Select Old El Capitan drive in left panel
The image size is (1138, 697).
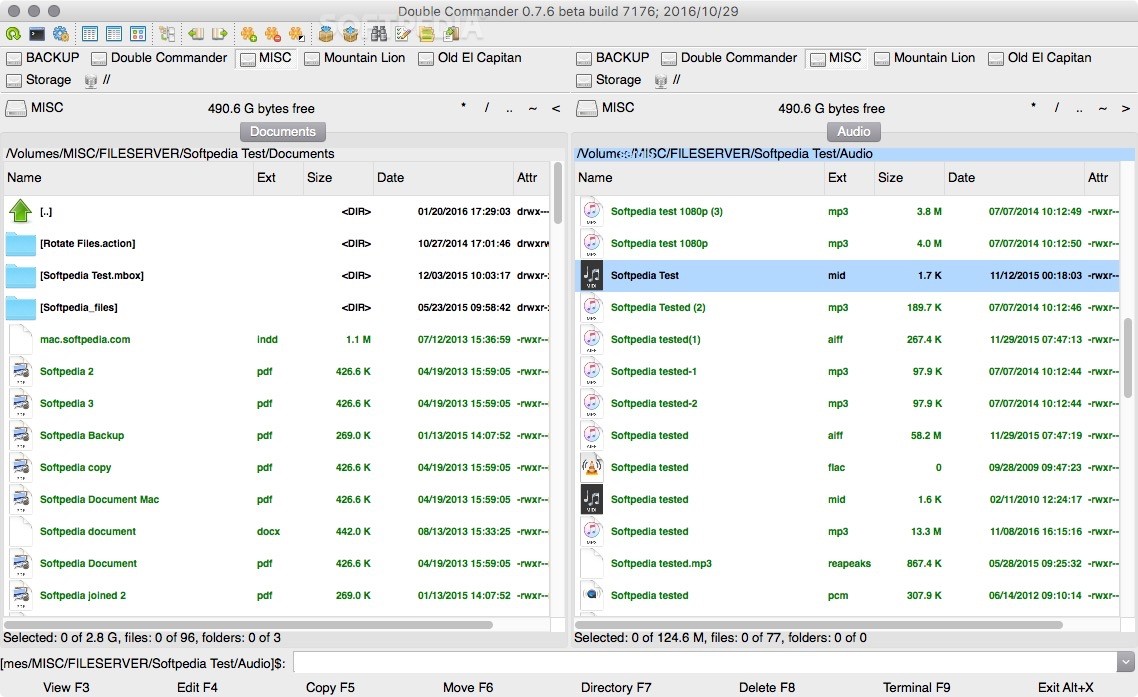click(470, 58)
